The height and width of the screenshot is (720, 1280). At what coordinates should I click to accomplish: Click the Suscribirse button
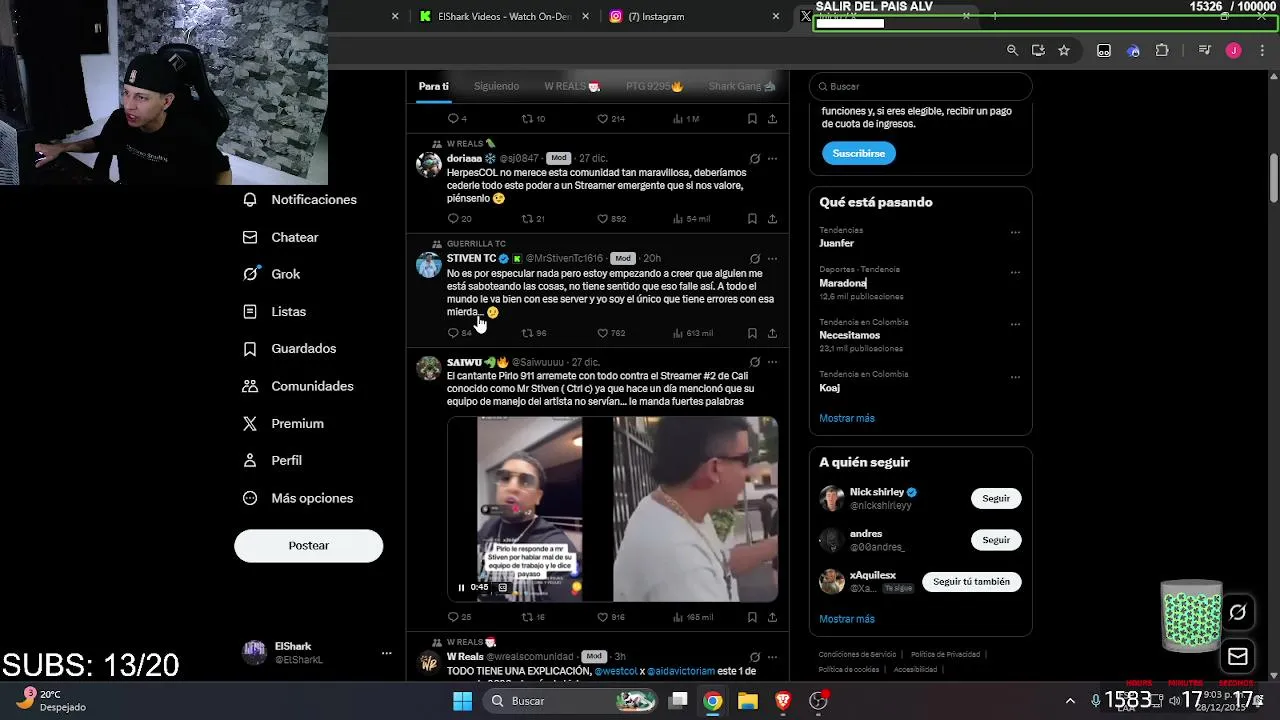click(x=859, y=153)
